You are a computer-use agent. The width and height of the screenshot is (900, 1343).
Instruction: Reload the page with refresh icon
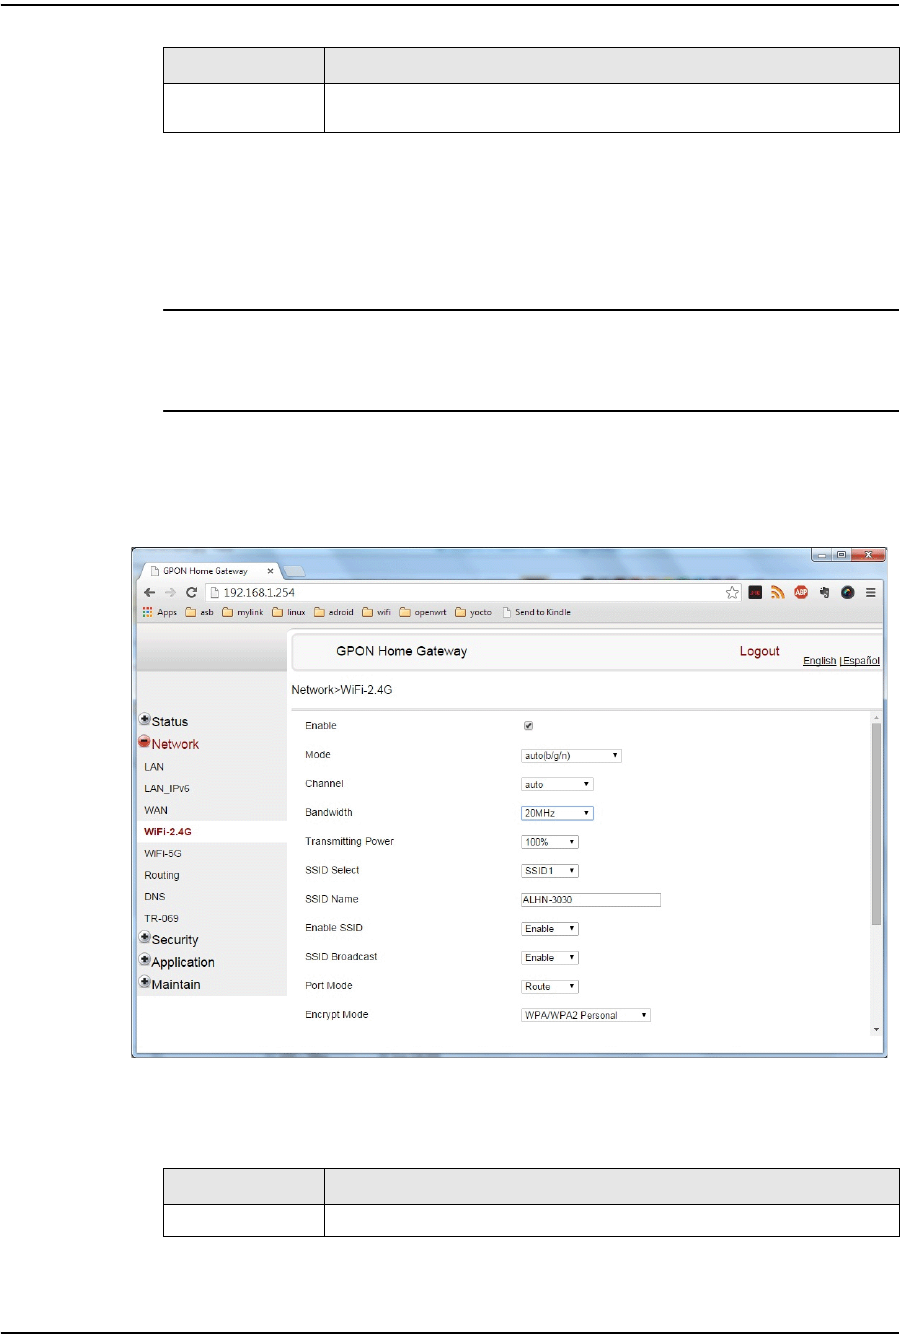tap(192, 592)
